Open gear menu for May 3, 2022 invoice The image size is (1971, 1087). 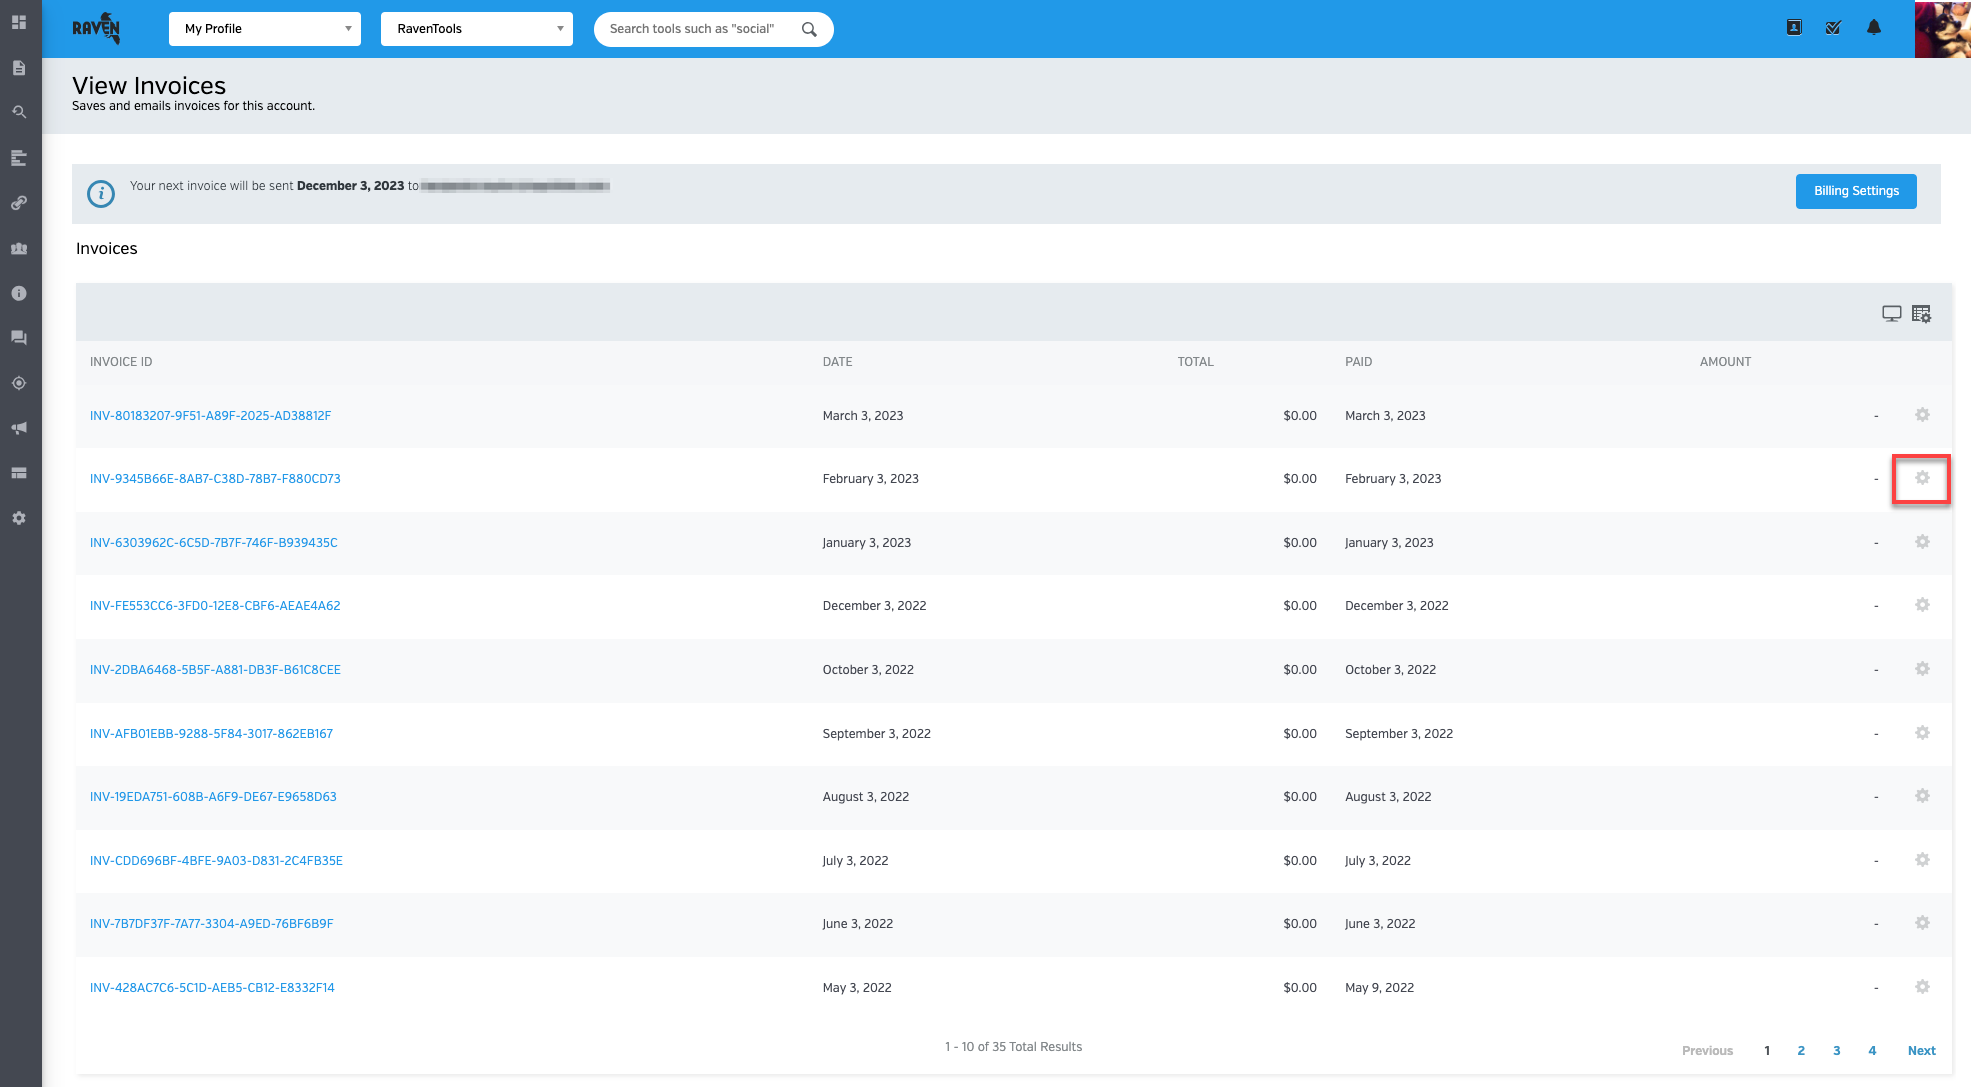tap(1922, 987)
